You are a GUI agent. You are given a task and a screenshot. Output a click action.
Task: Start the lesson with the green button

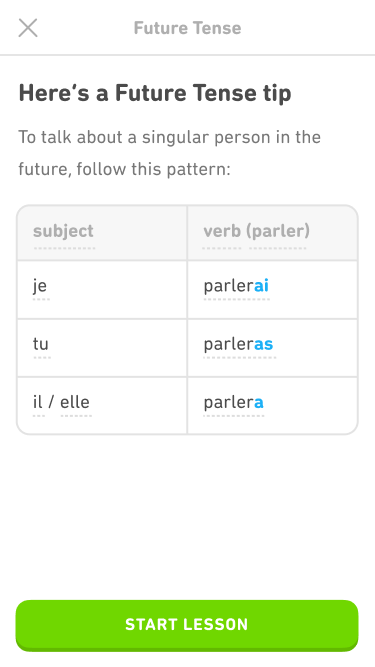point(187,625)
